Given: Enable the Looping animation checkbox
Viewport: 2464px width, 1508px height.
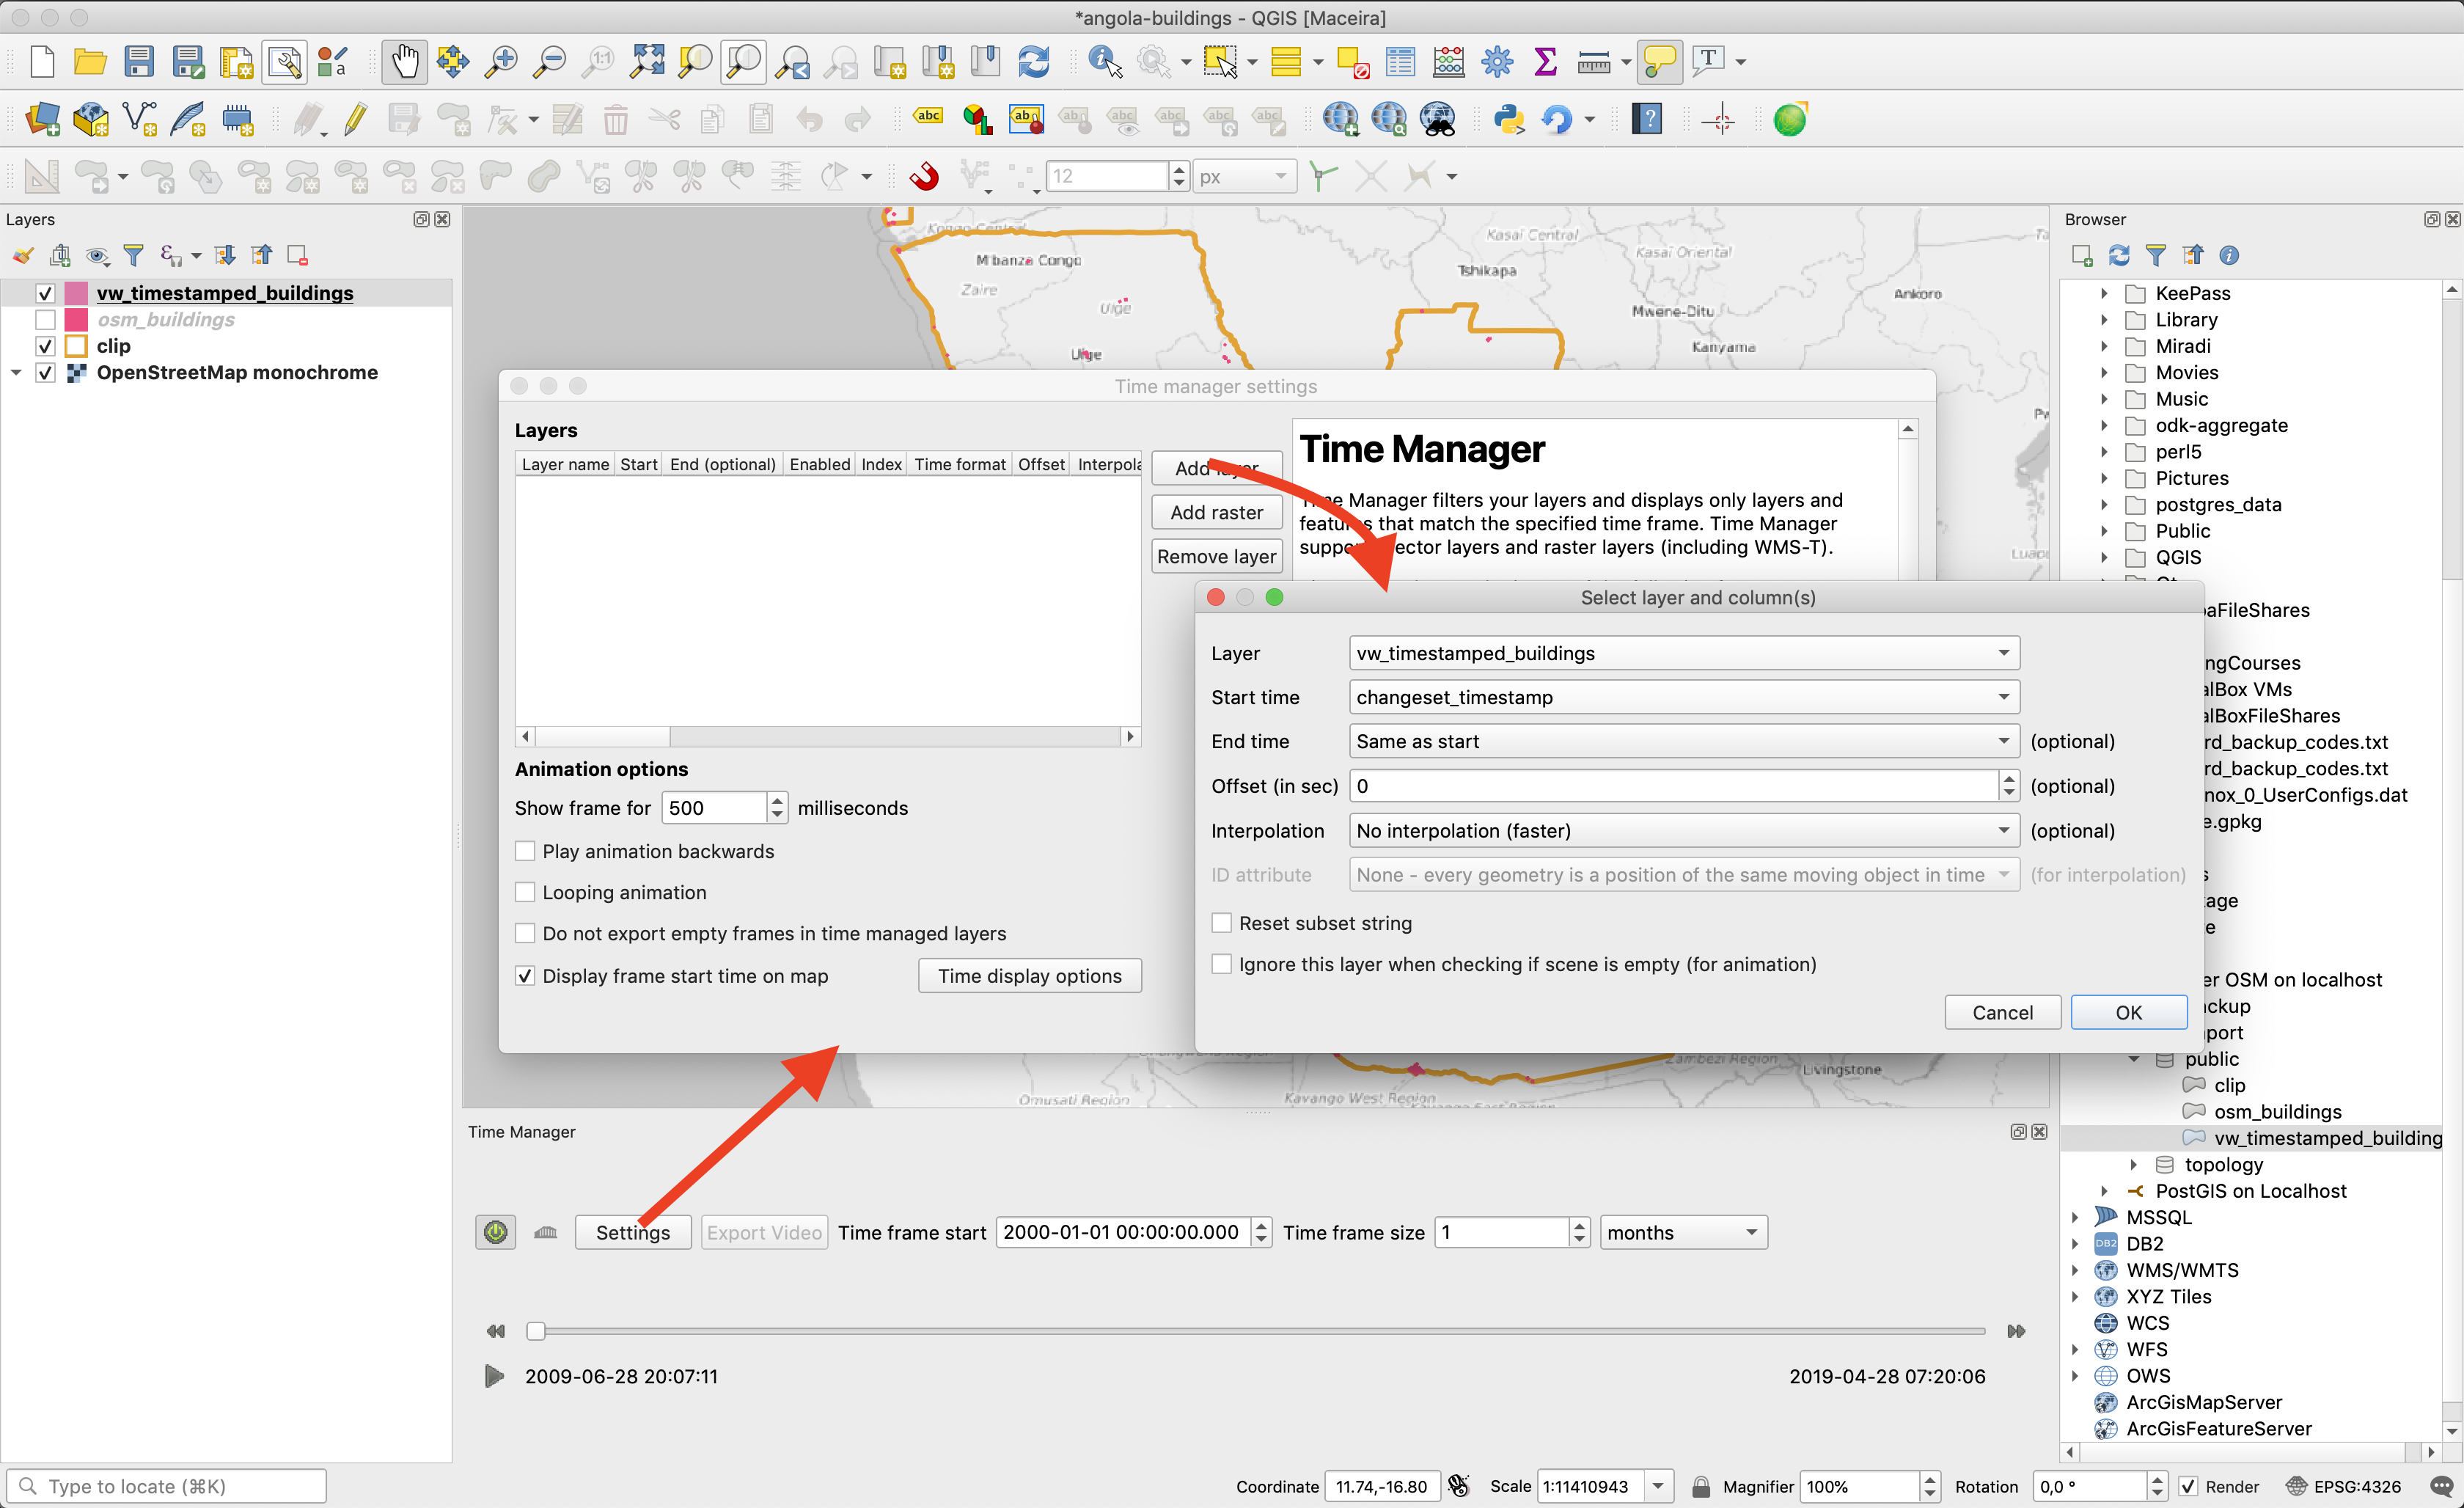Looking at the screenshot, I should 525,892.
